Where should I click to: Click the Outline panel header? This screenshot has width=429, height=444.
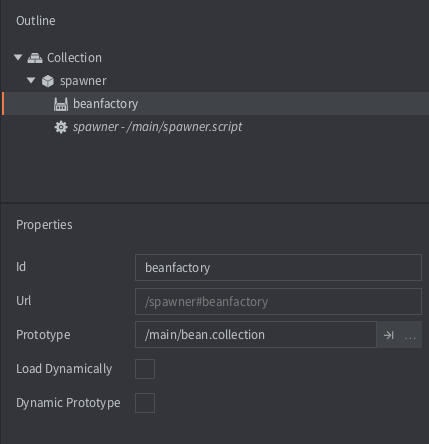[36, 21]
